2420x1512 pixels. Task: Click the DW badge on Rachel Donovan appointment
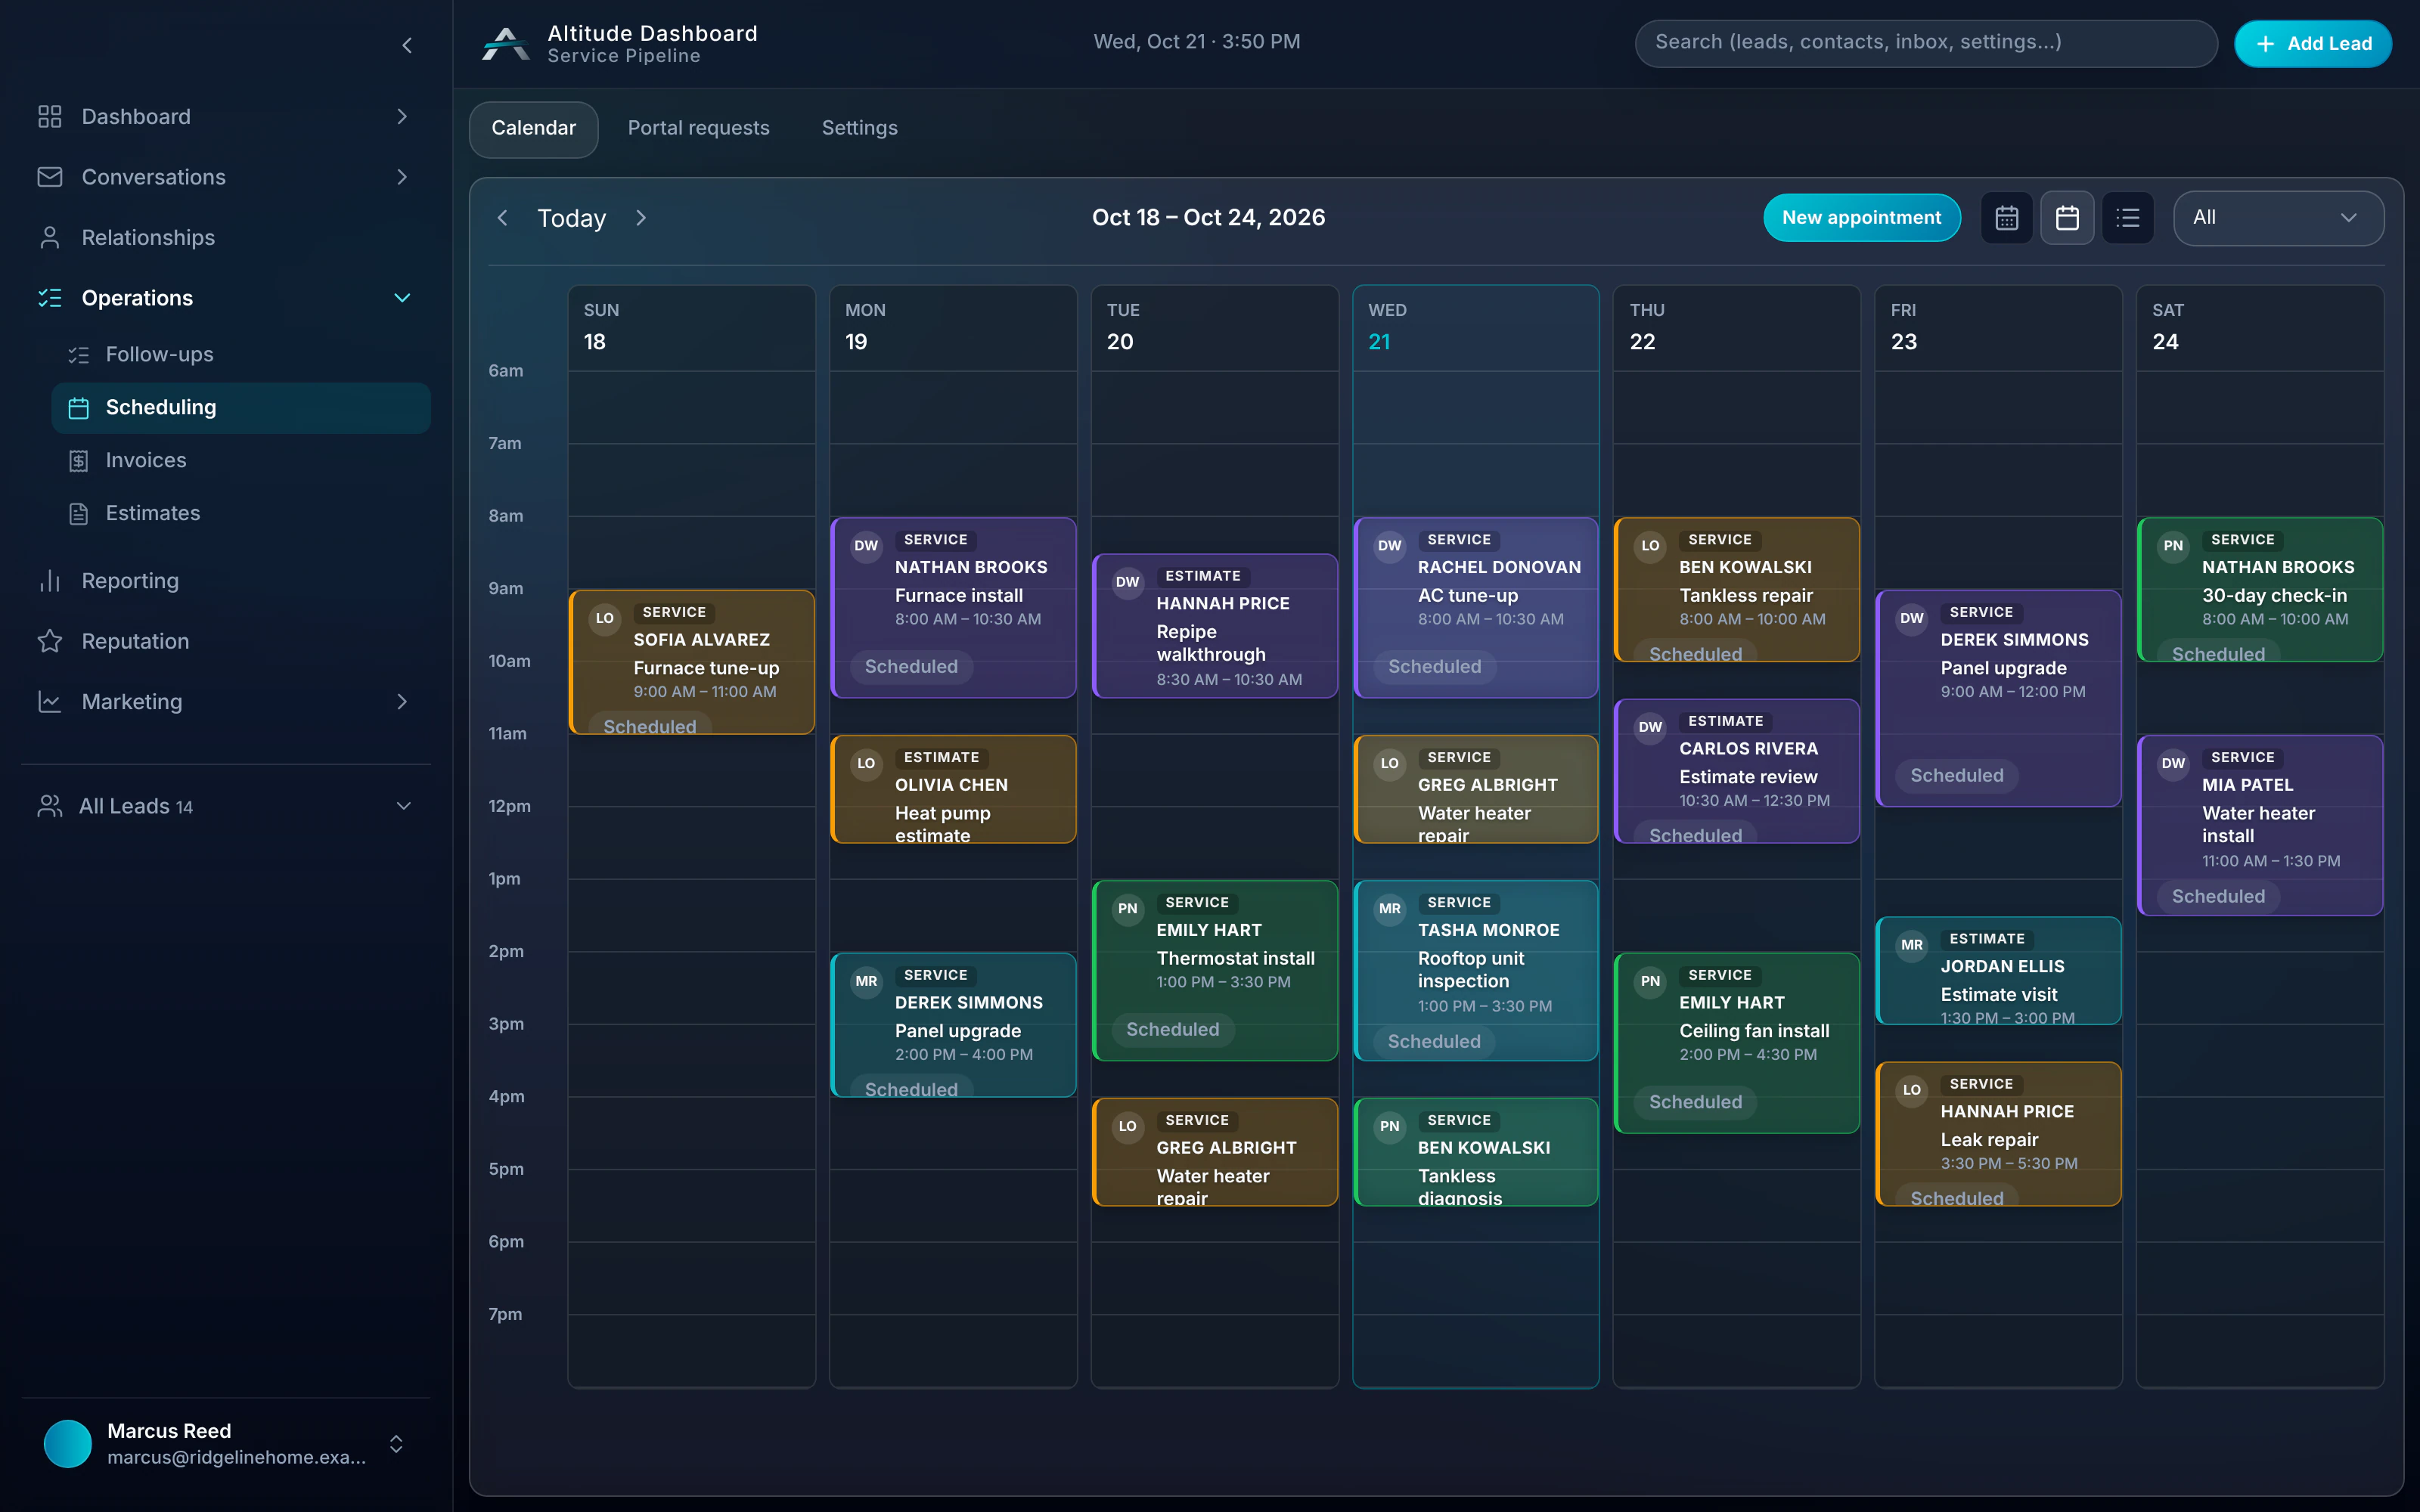coord(1390,546)
